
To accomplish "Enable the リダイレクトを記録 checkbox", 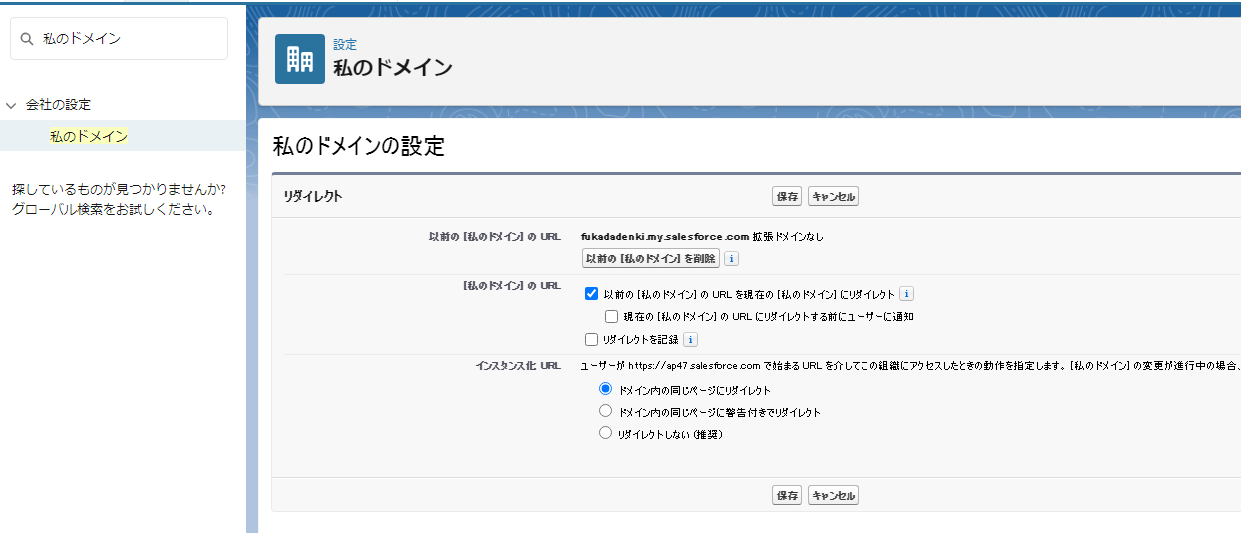I will pos(591,340).
